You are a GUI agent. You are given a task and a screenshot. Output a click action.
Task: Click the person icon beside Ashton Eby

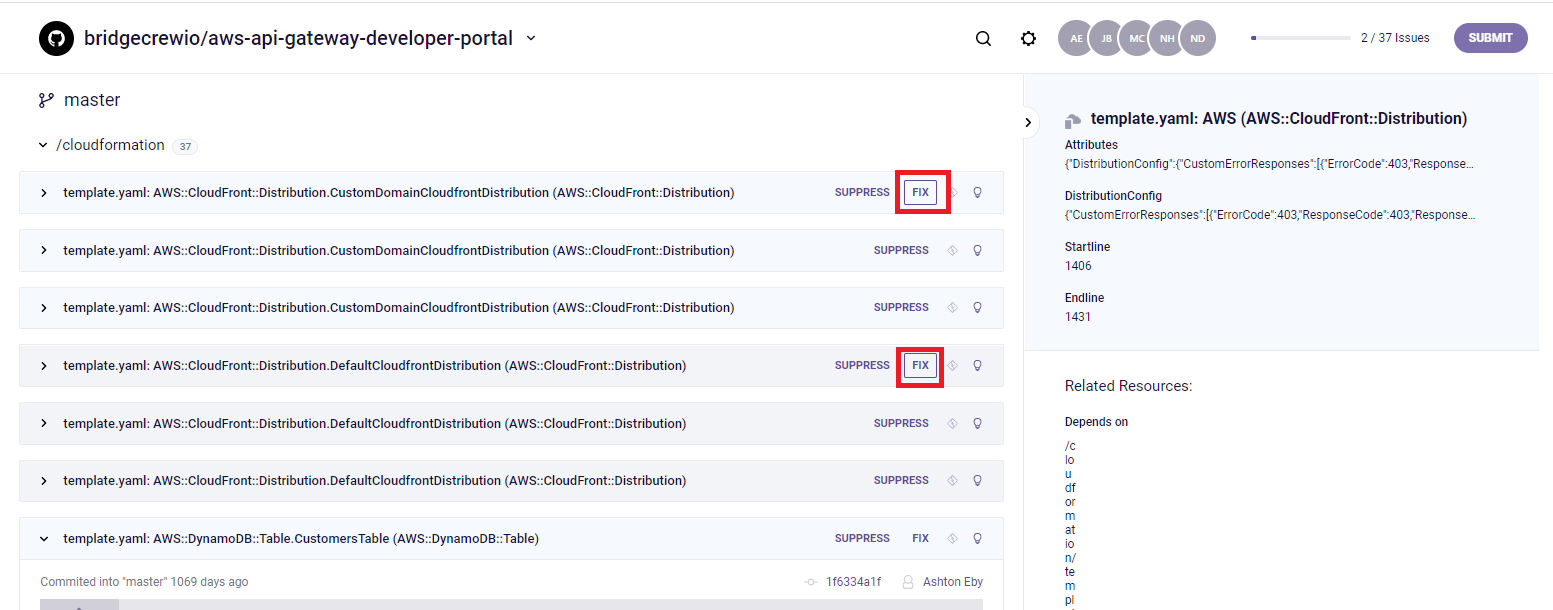(x=908, y=582)
